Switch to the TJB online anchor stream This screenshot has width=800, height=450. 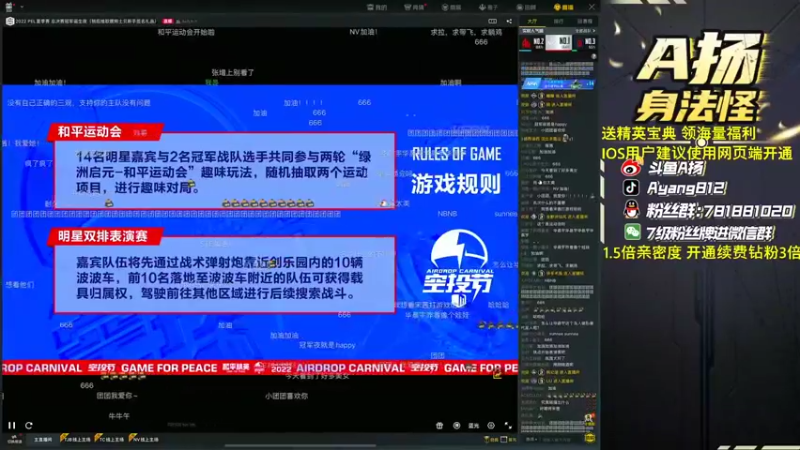tap(75, 438)
